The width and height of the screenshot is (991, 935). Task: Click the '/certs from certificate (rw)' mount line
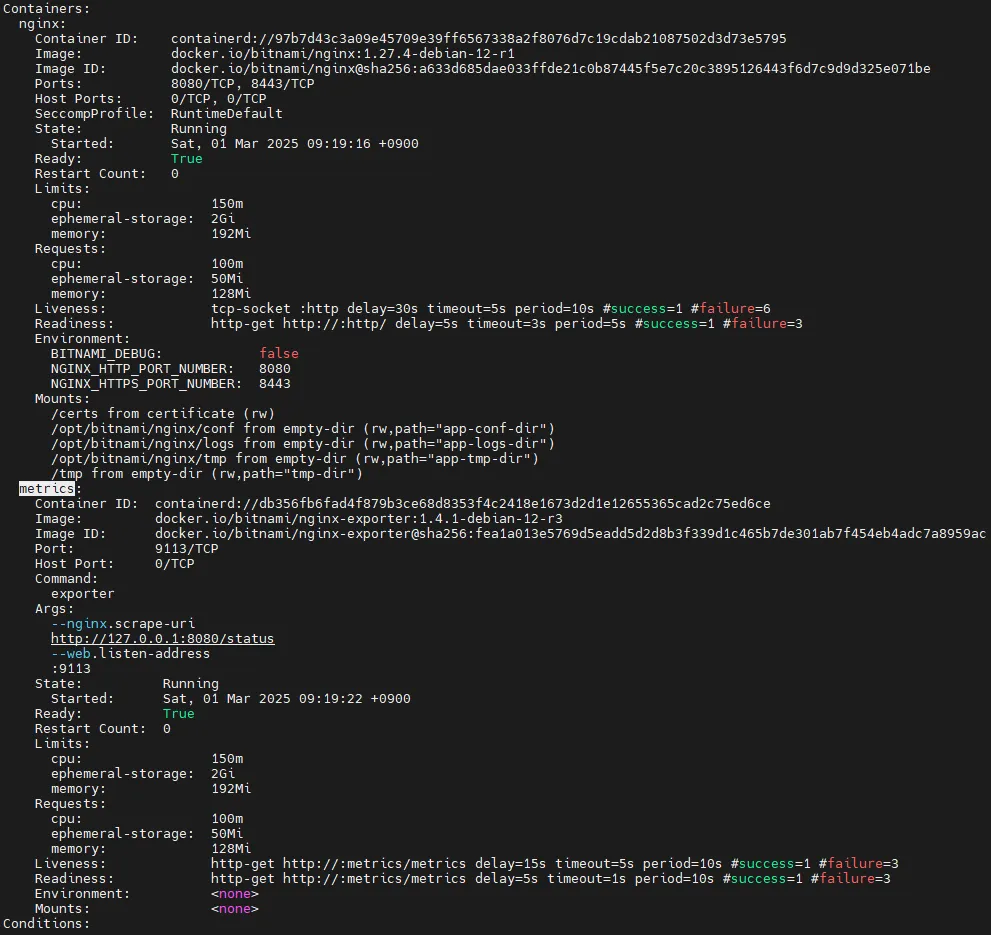163,413
